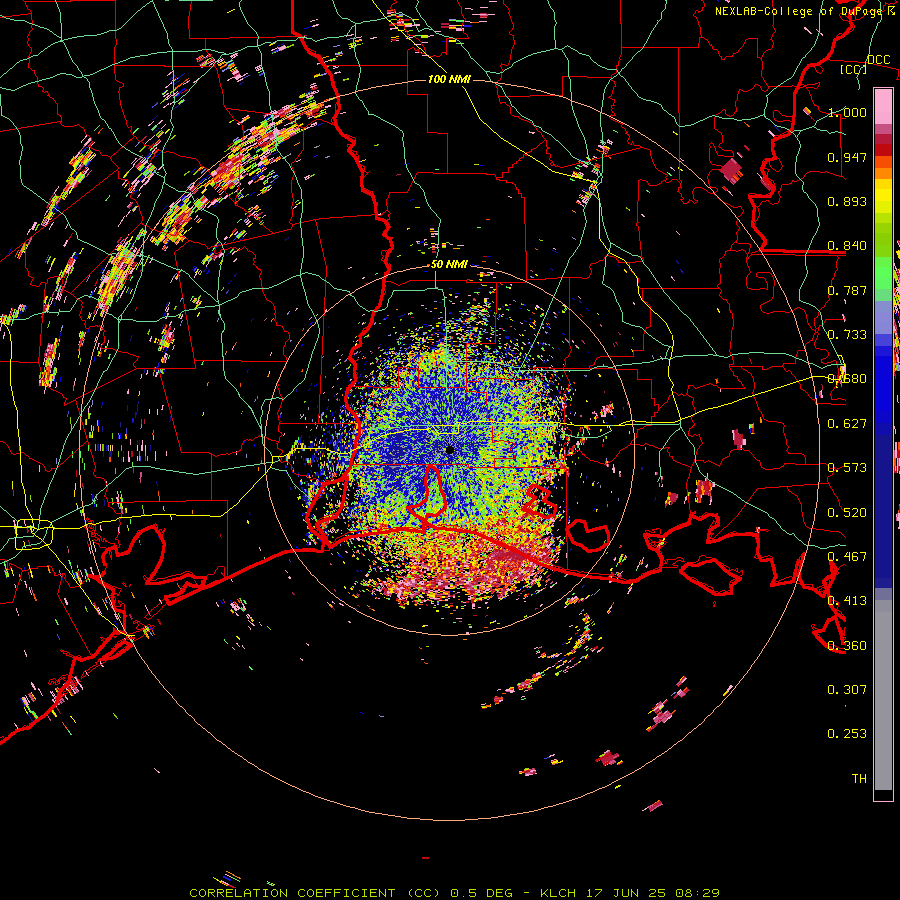
Task: Pick the bright green swatch beside 0.787
Action: (x=883, y=276)
